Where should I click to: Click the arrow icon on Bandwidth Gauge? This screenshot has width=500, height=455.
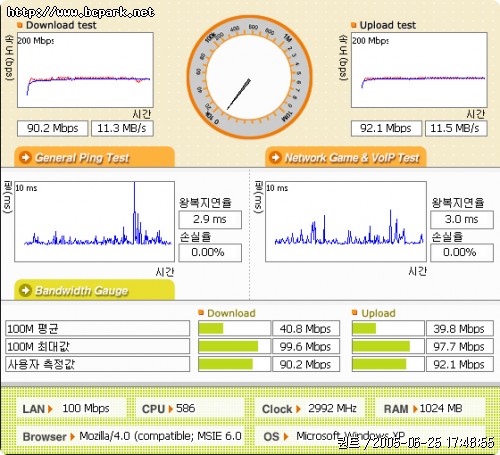click(x=25, y=290)
